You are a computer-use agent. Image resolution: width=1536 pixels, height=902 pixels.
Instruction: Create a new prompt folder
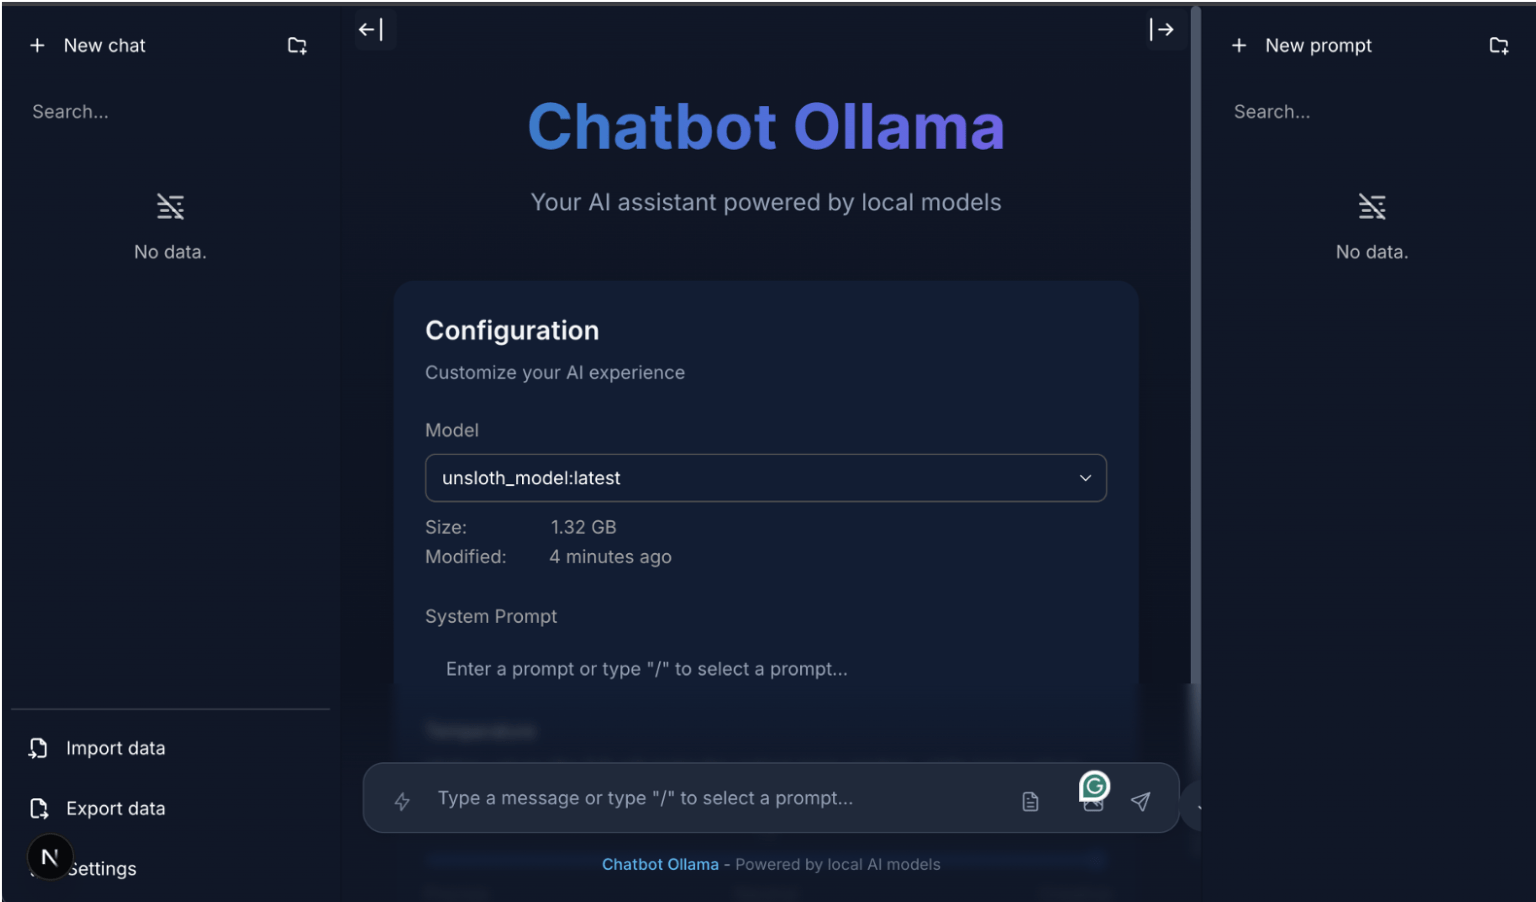(1499, 46)
